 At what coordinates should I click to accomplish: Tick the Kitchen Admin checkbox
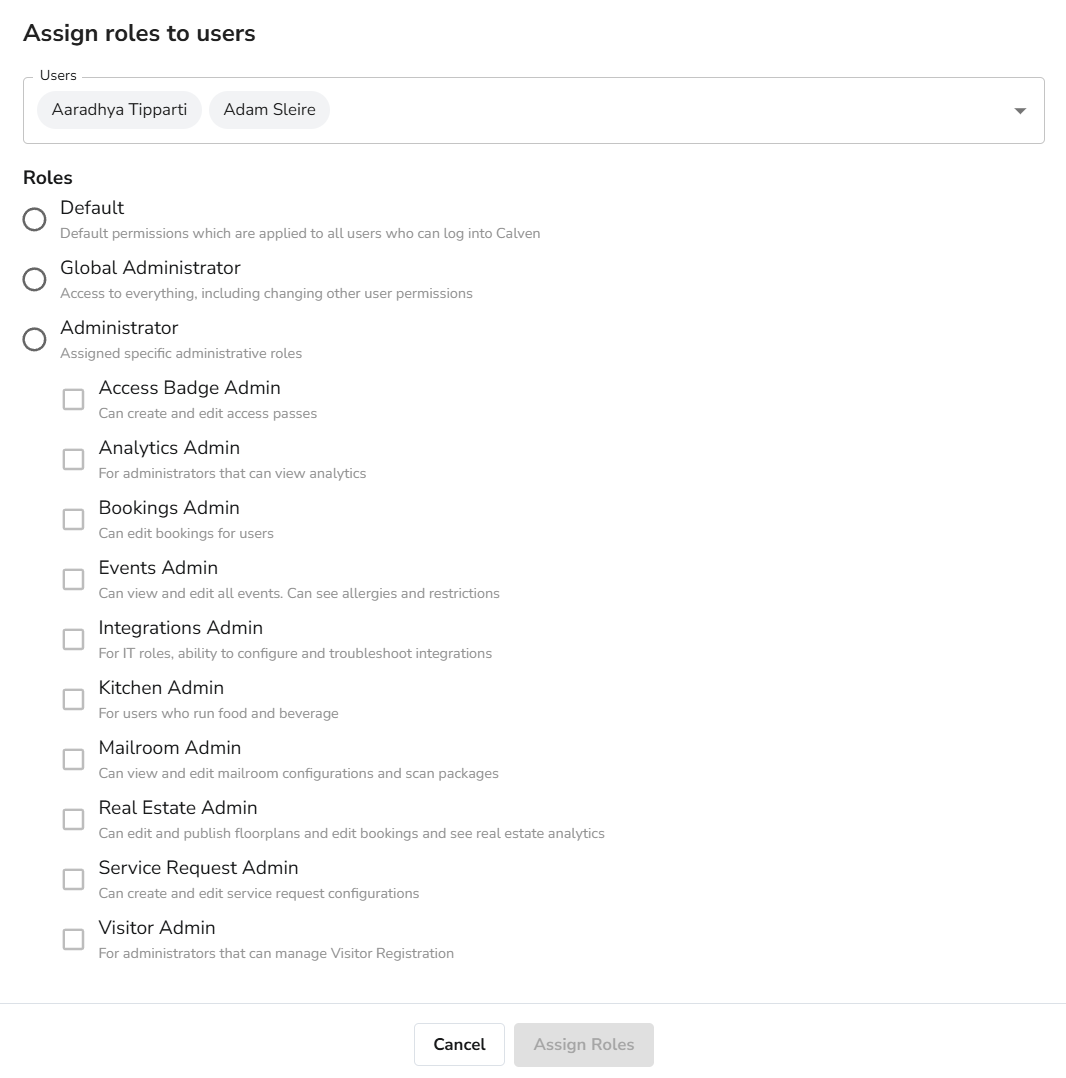pyautogui.click(x=73, y=700)
